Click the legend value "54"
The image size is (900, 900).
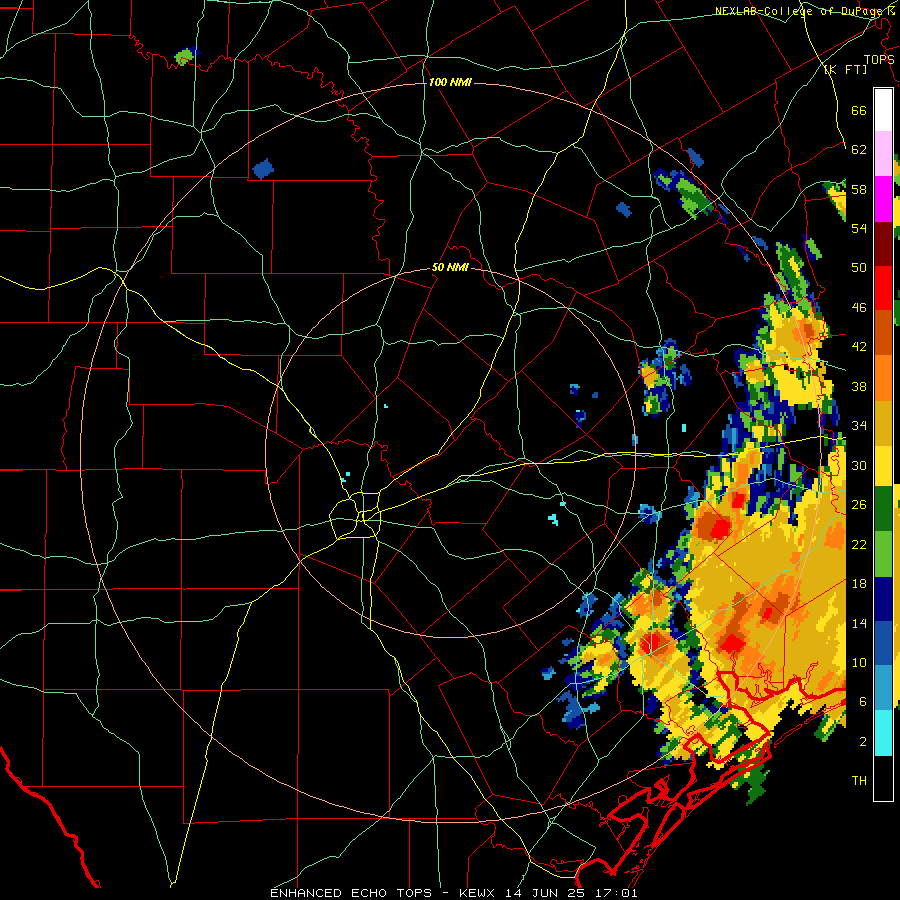859,228
